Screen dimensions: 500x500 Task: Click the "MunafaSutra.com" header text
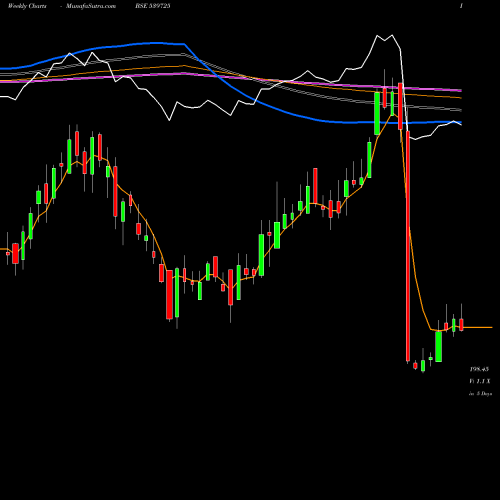pyautogui.click(x=91, y=6)
